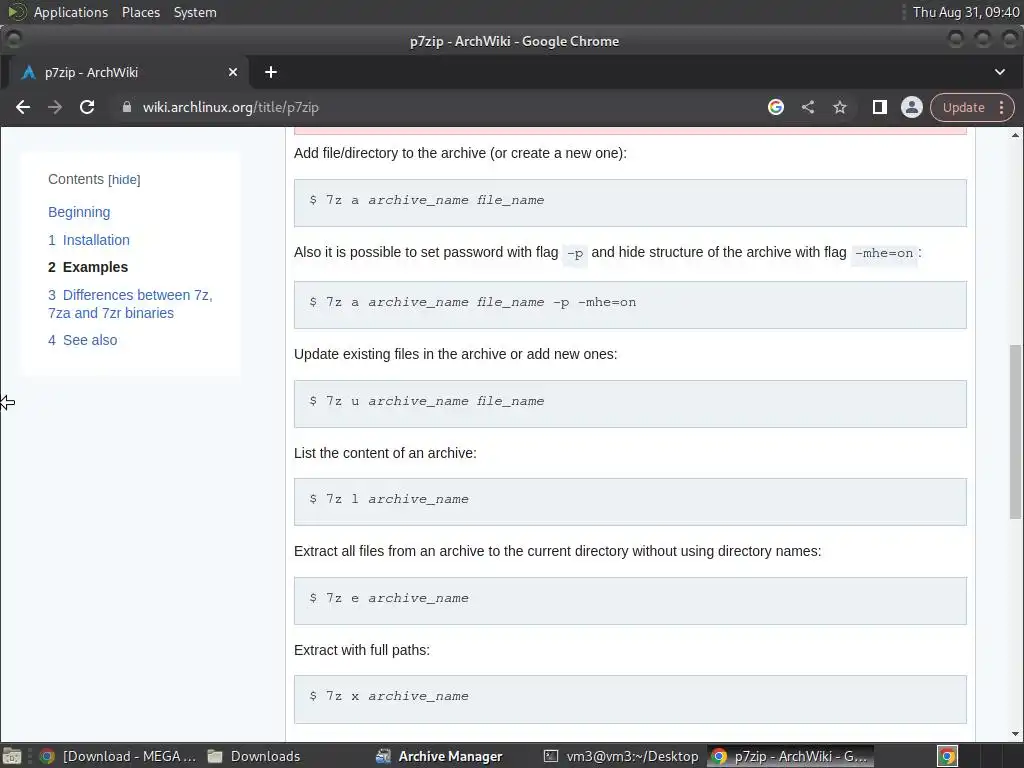
Task: Click the scrollbar up arrow
Action: [x=1015, y=135]
